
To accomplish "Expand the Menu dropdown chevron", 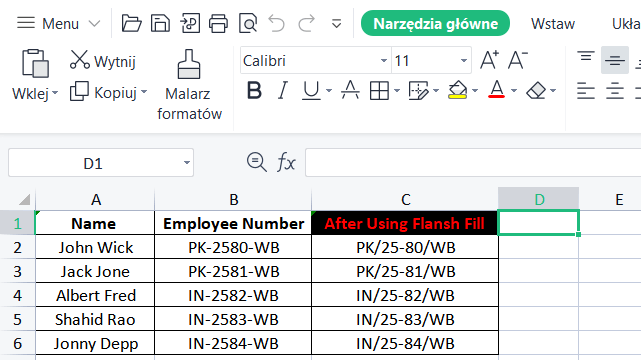I will [x=94, y=24].
